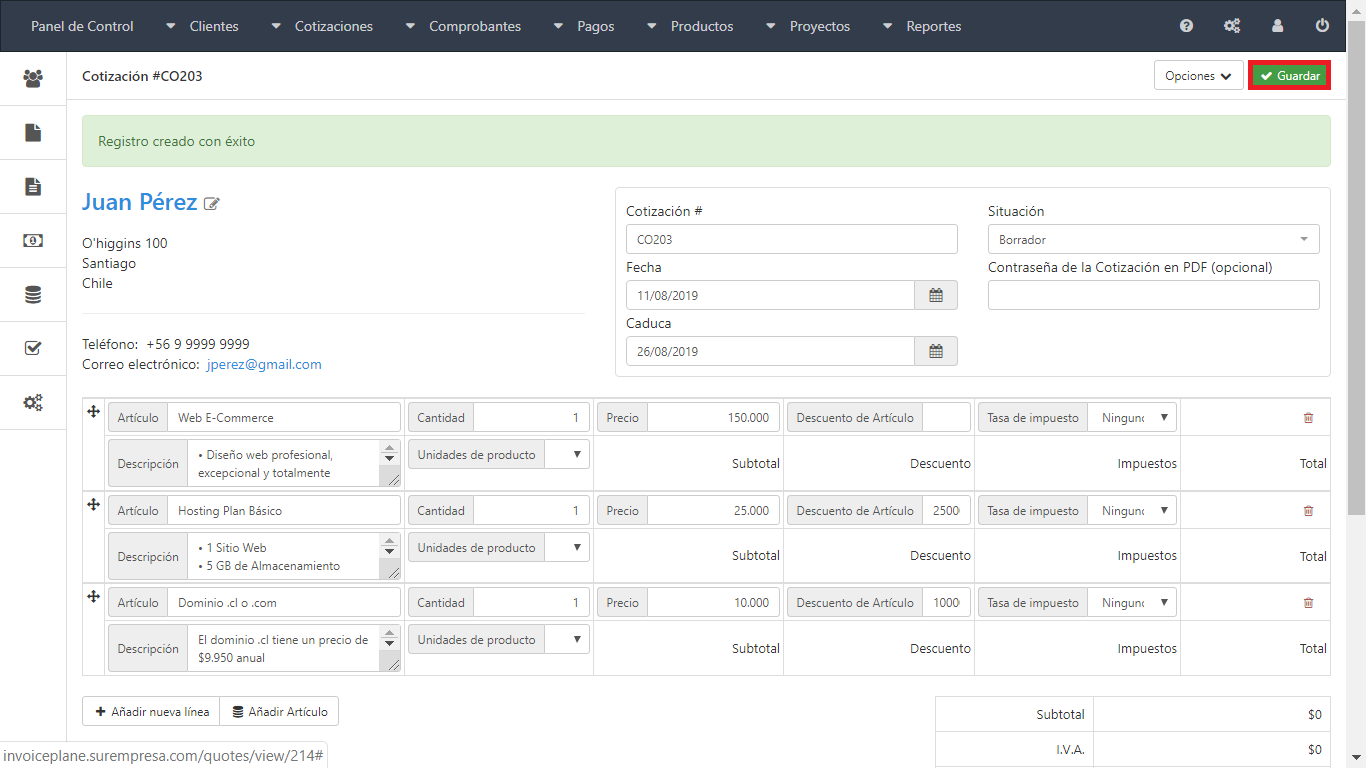Image resolution: width=1366 pixels, height=768 pixels.
Task: Click the edit icon next to Juan Pérez
Action: point(212,204)
